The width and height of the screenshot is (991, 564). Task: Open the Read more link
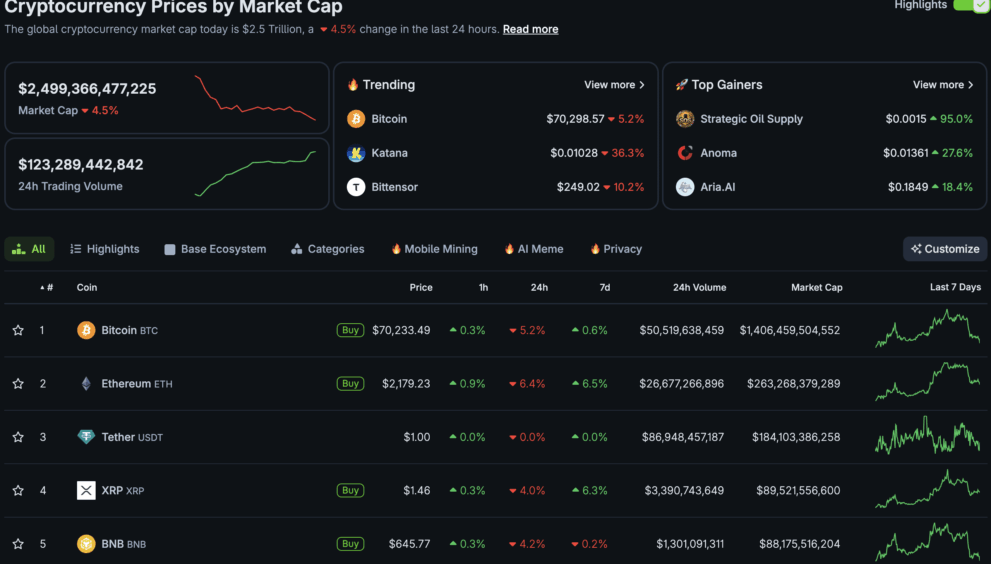coord(530,29)
